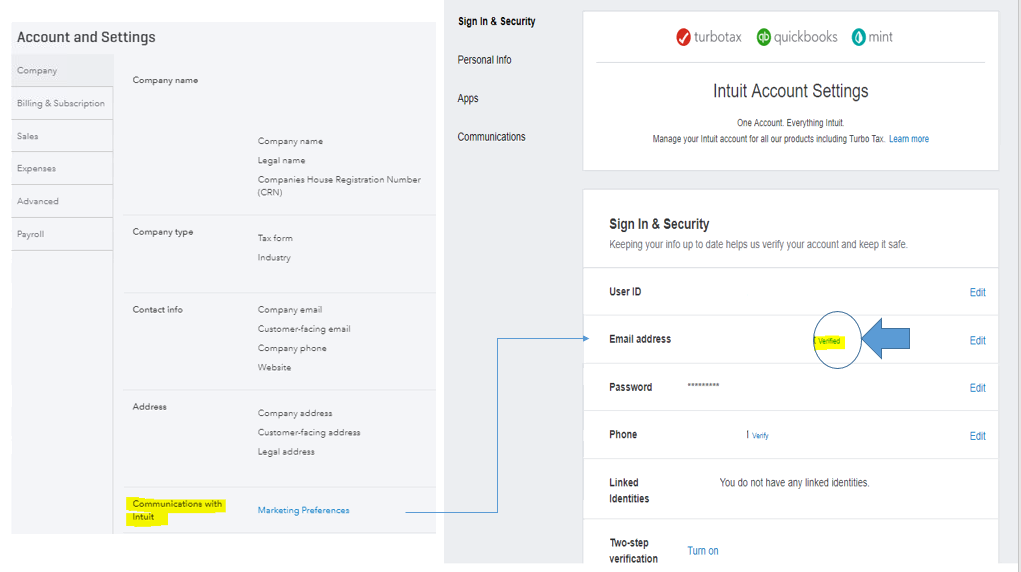The width and height of the screenshot is (1021, 572).
Task: Edit the Email address
Action: (977, 341)
